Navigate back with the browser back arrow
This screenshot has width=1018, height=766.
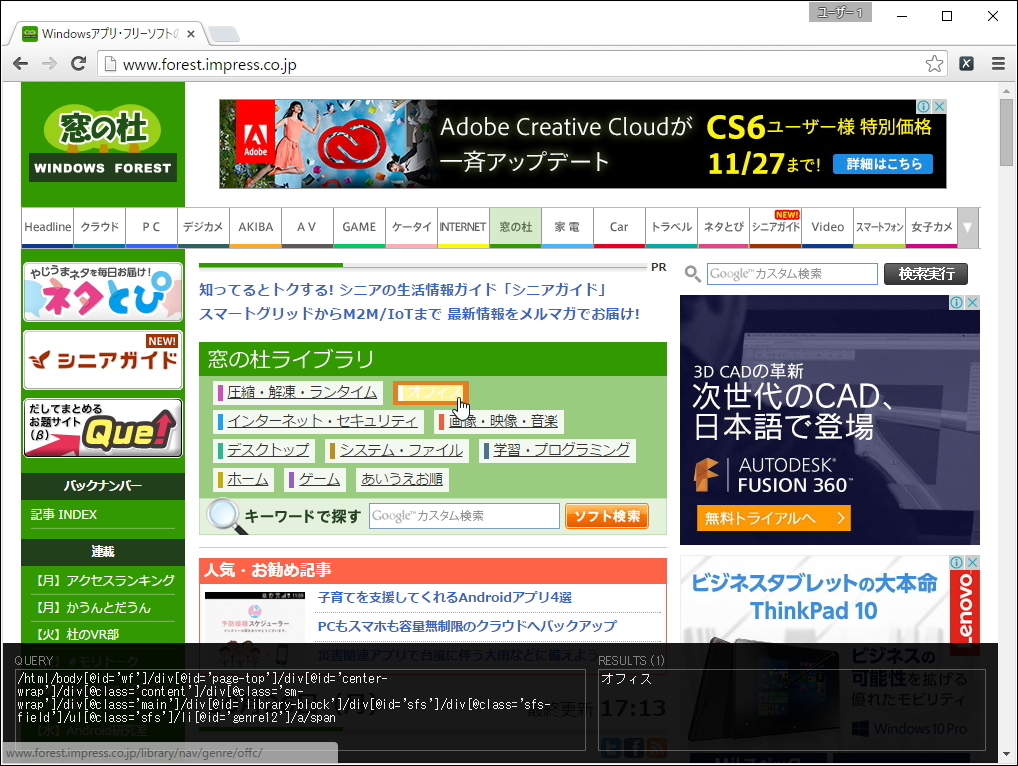(20, 63)
